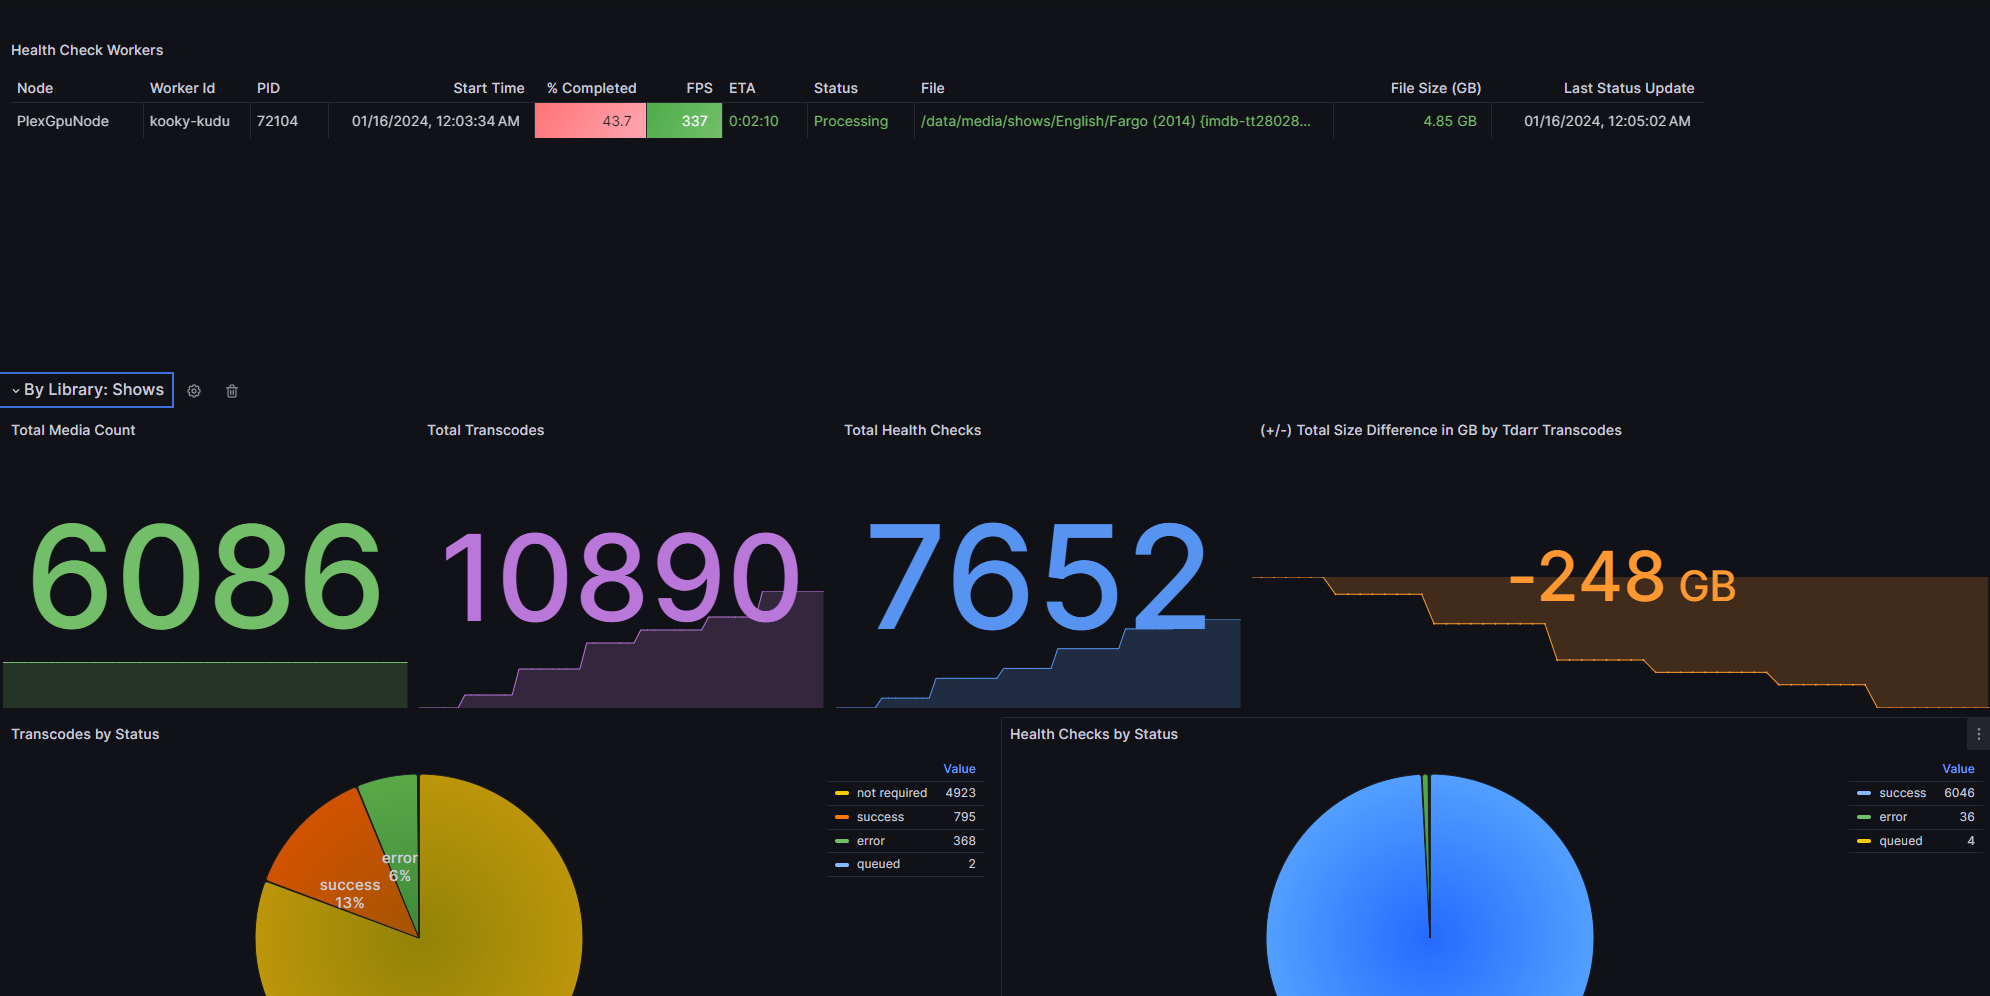Viewport: 1990px width, 996px height.
Task: Open the Total Size Difference panel title
Action: click(1441, 430)
